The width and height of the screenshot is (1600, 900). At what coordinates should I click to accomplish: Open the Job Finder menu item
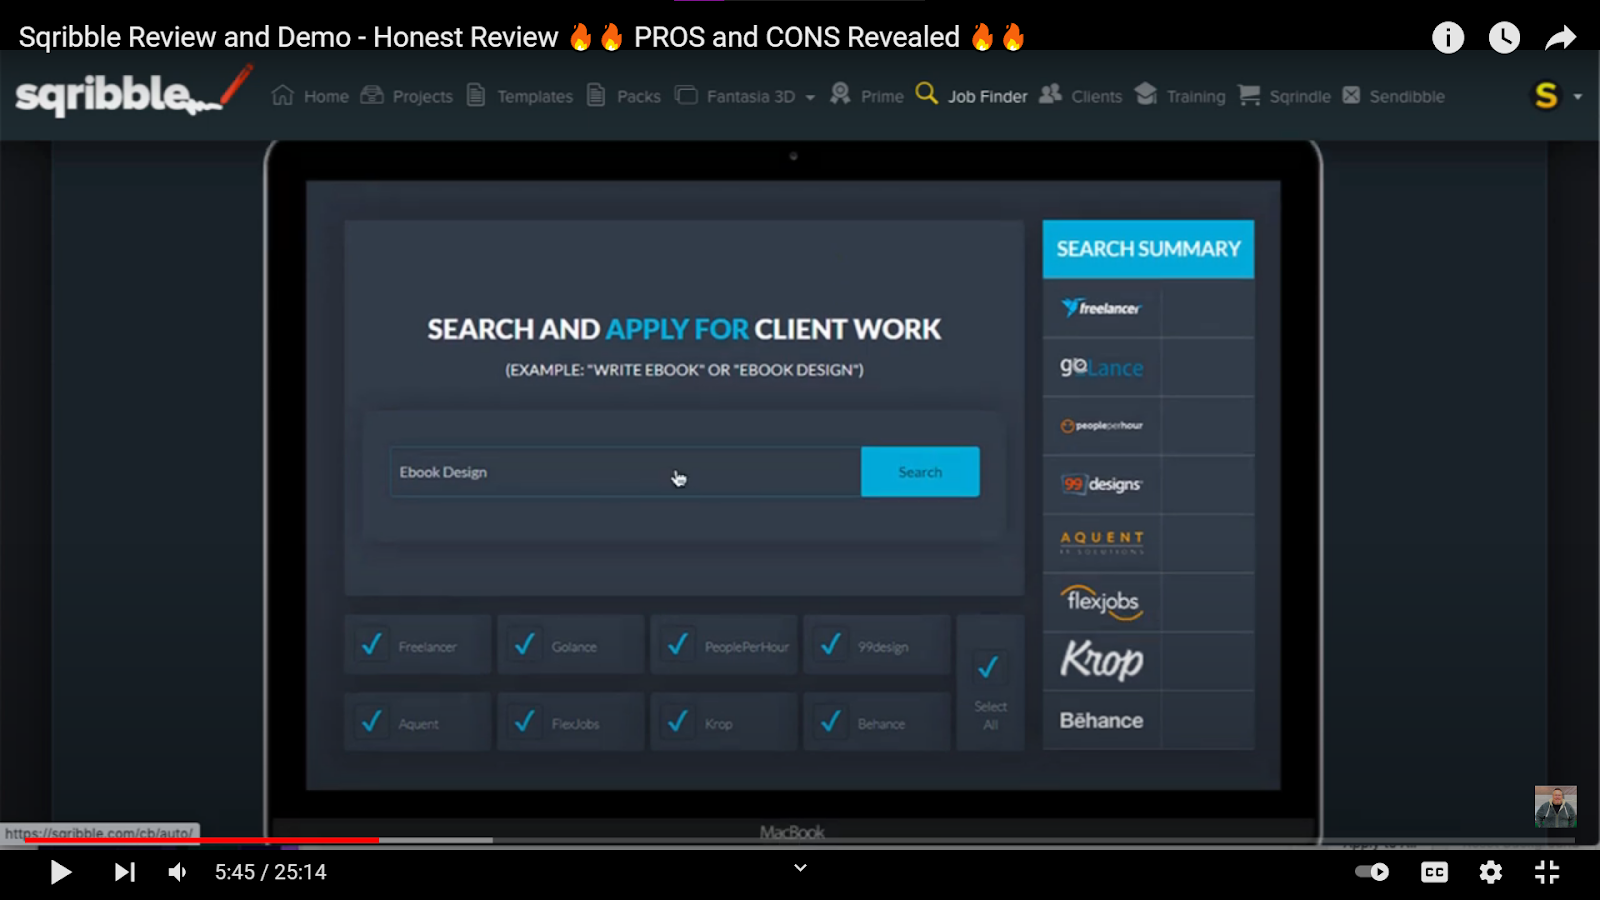[x=988, y=97]
